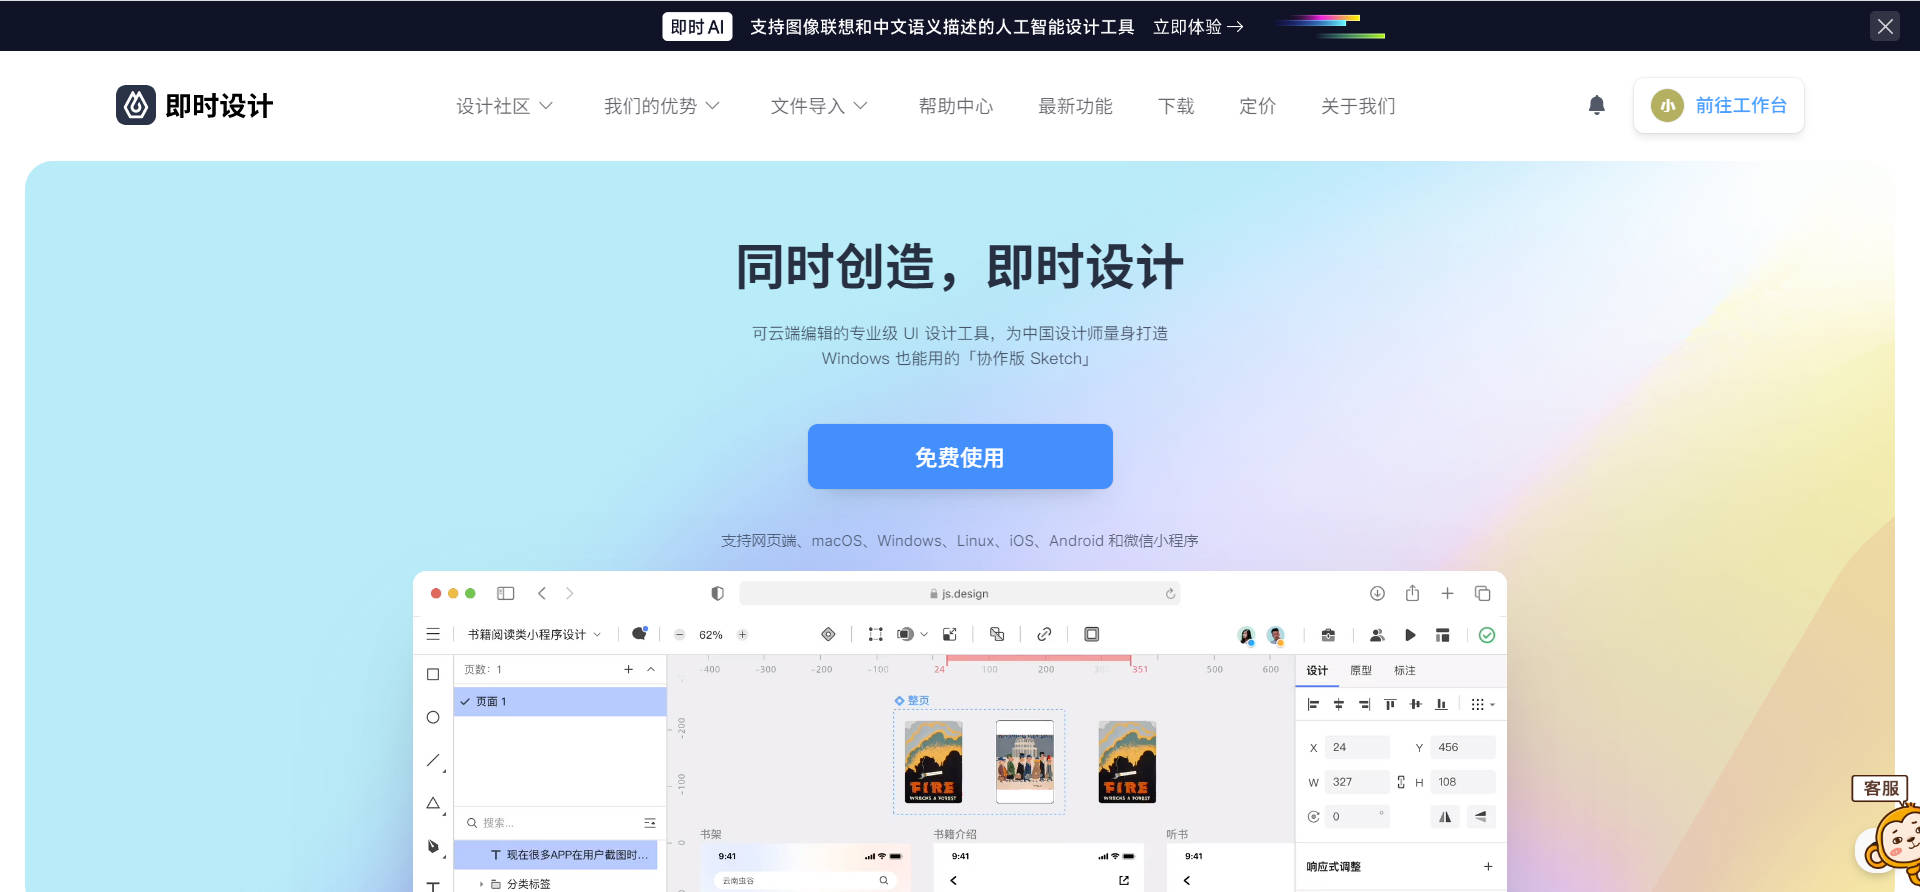Click the Y position field showing 456

point(1463,747)
